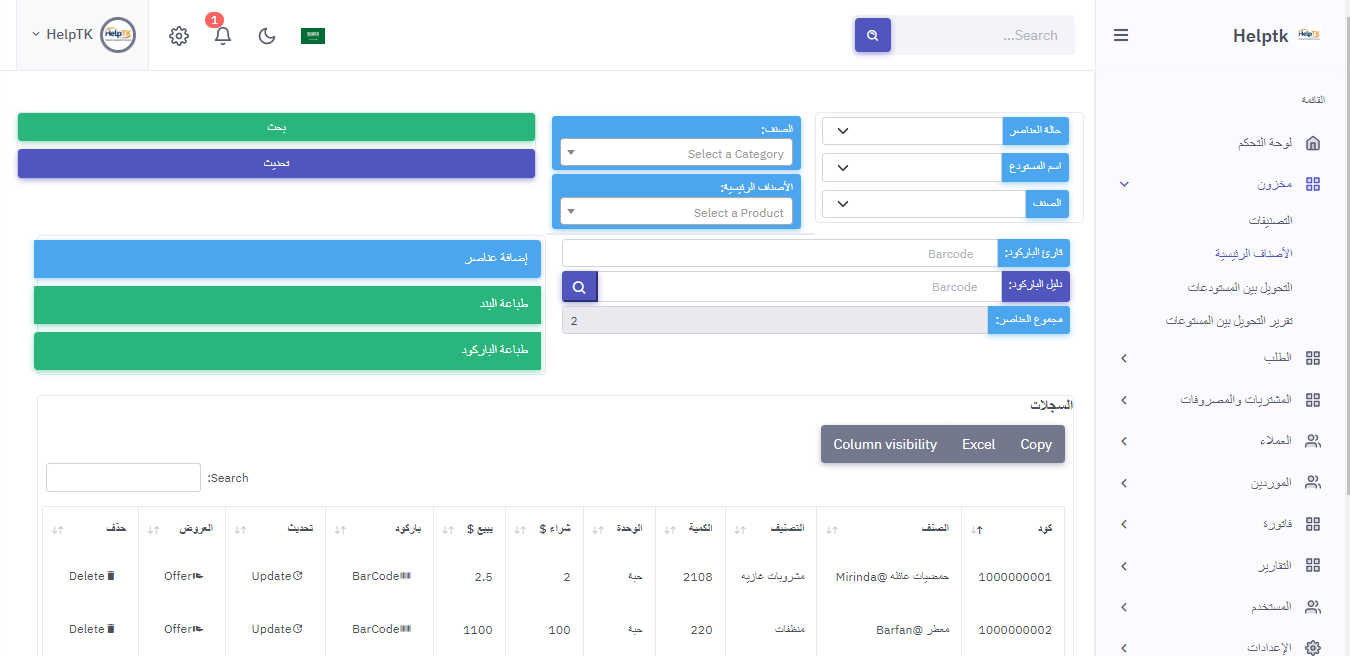Open the Select a Category dropdown

(677, 153)
